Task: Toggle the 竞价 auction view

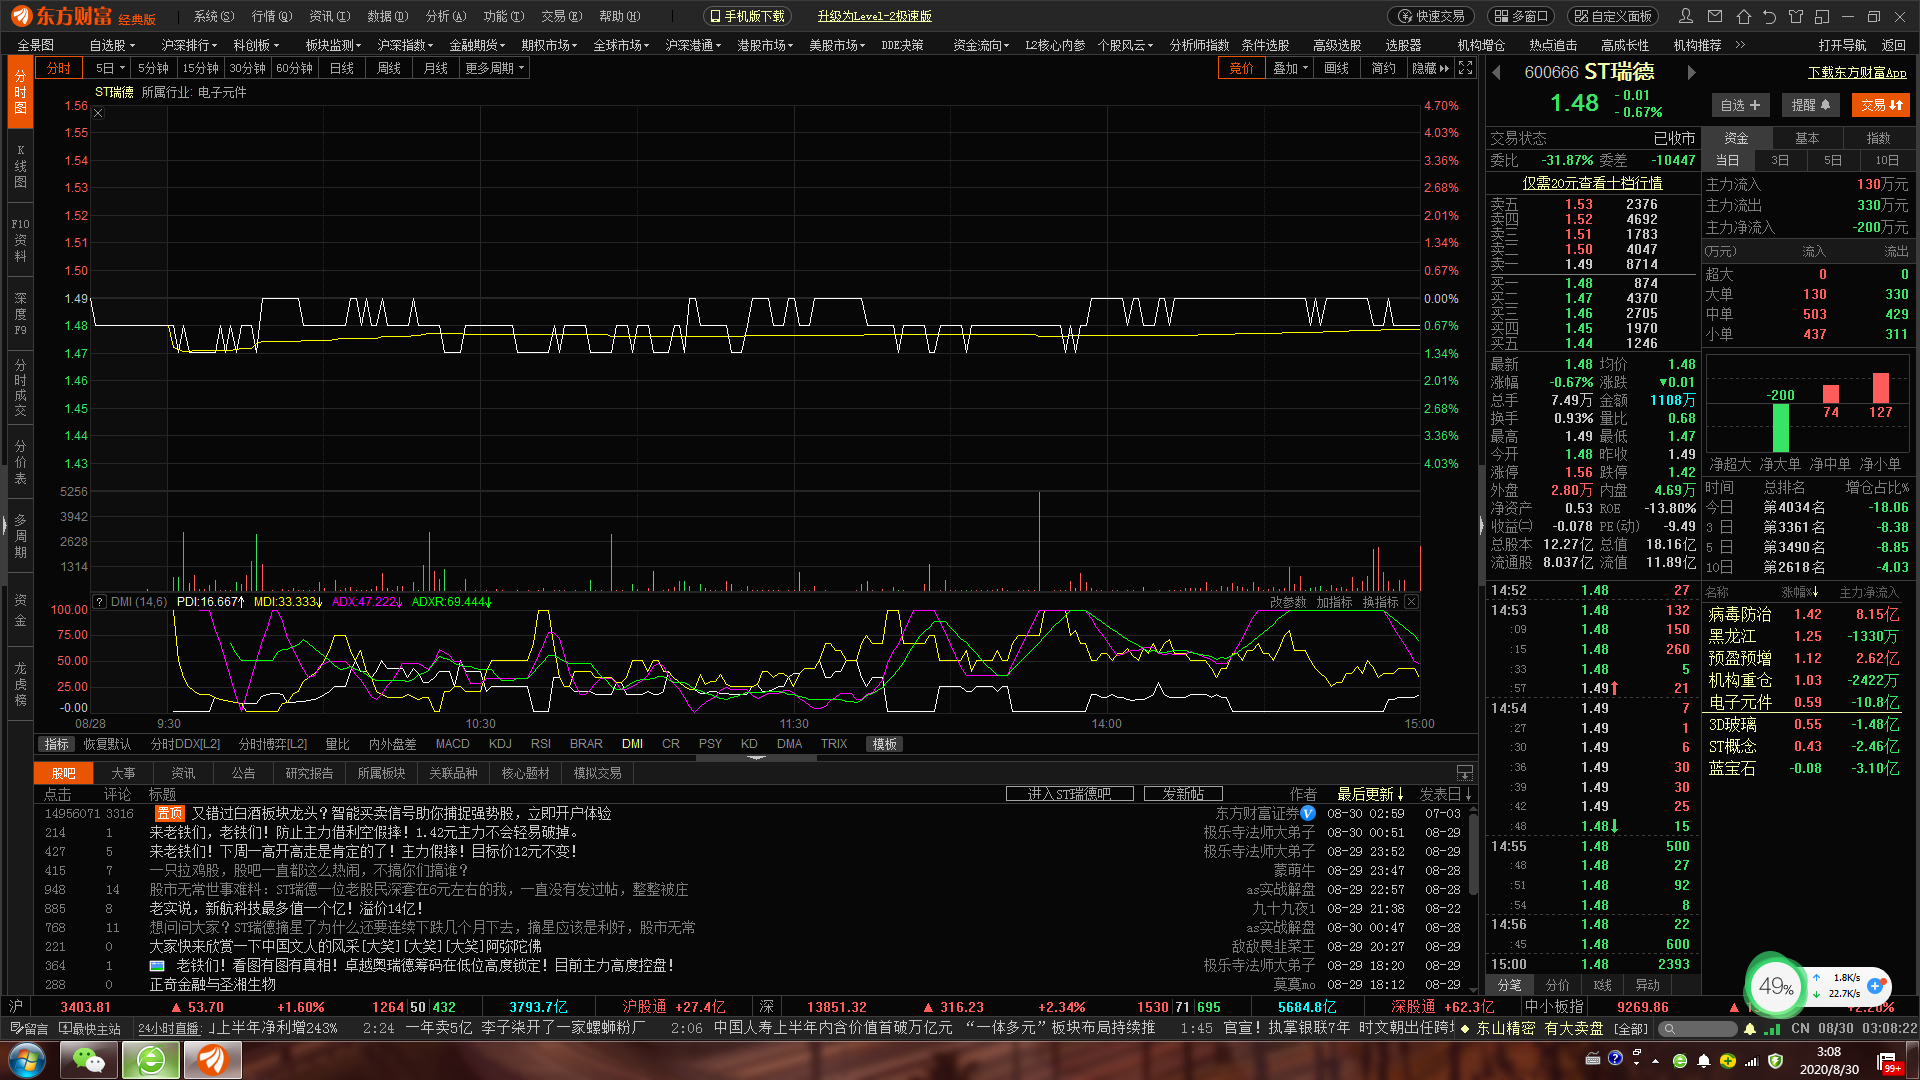Action: [x=1241, y=68]
